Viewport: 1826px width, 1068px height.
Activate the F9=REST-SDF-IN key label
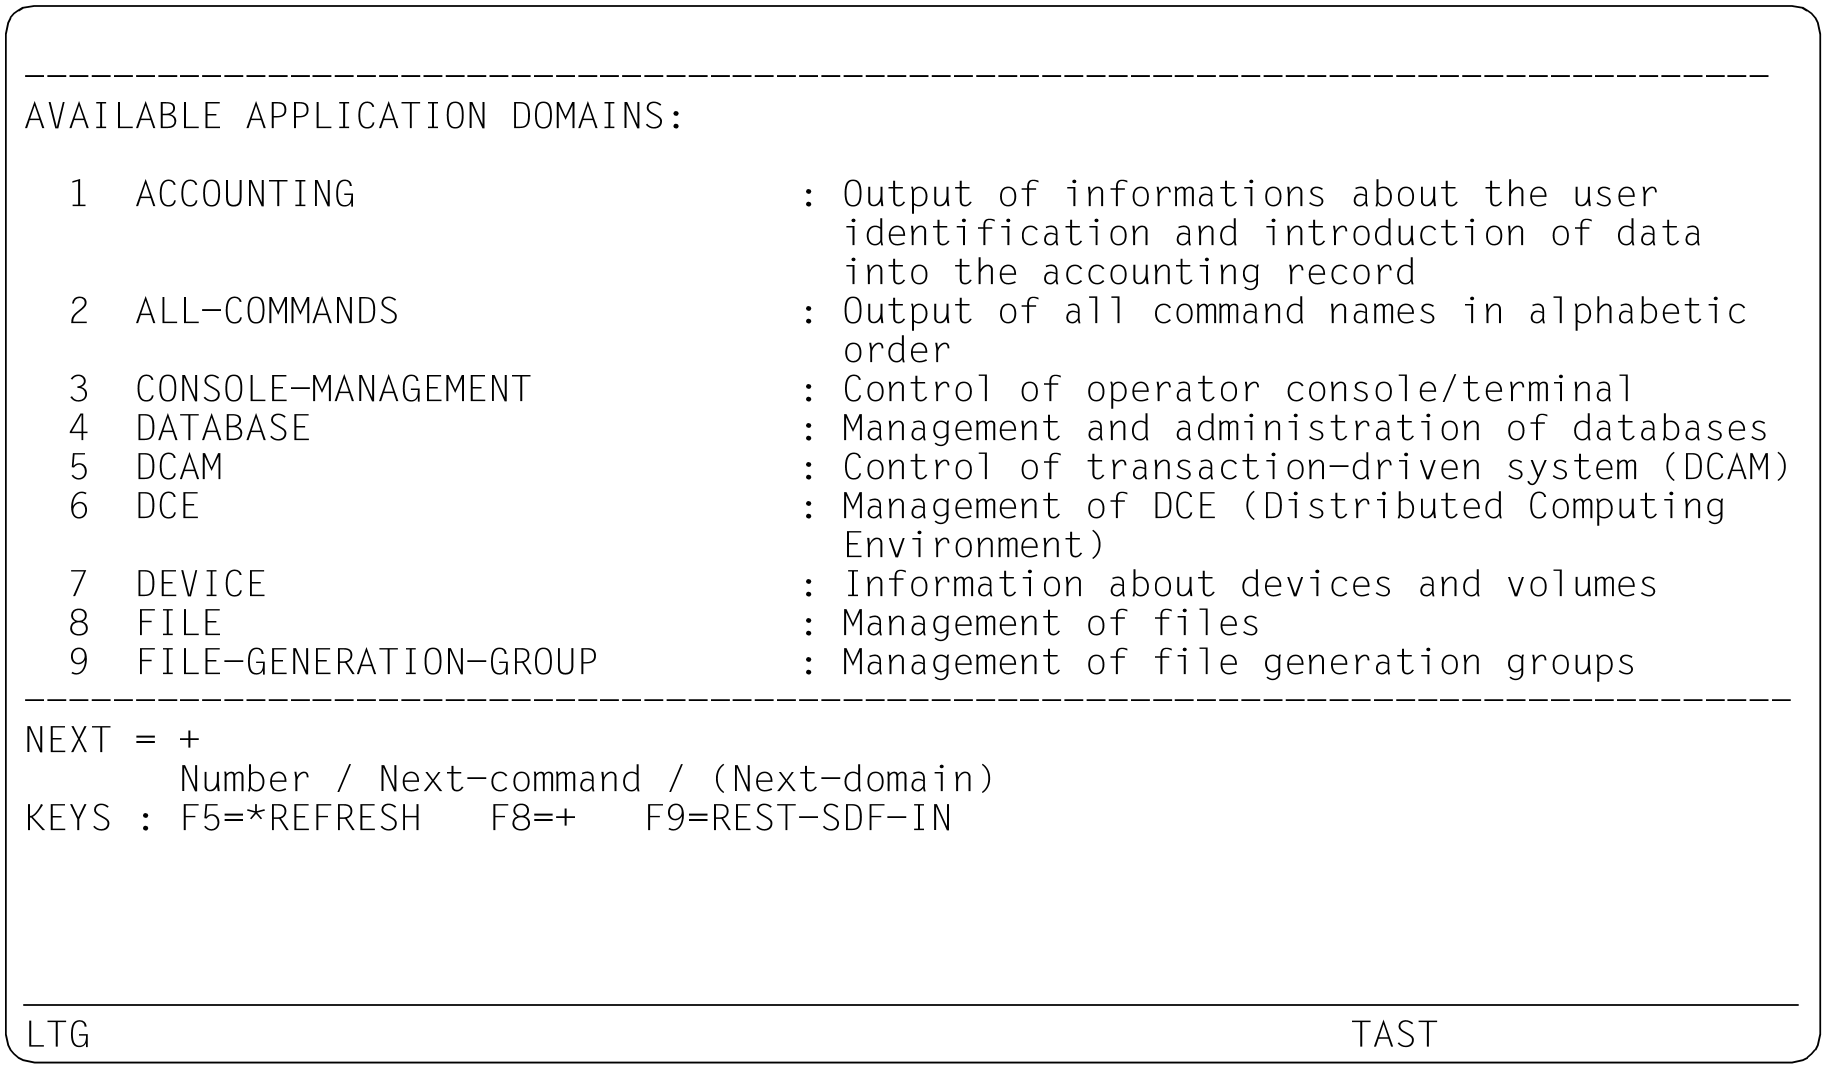(x=798, y=819)
